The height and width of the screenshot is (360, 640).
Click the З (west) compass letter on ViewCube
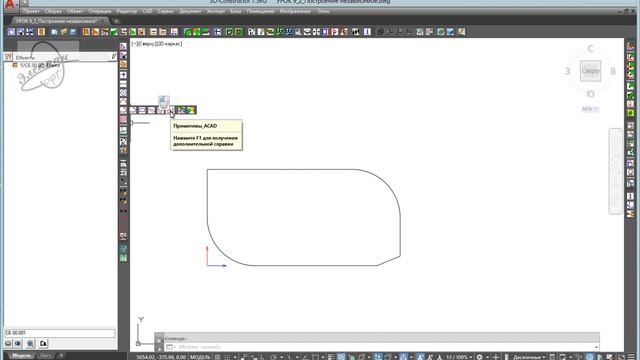click(x=567, y=71)
